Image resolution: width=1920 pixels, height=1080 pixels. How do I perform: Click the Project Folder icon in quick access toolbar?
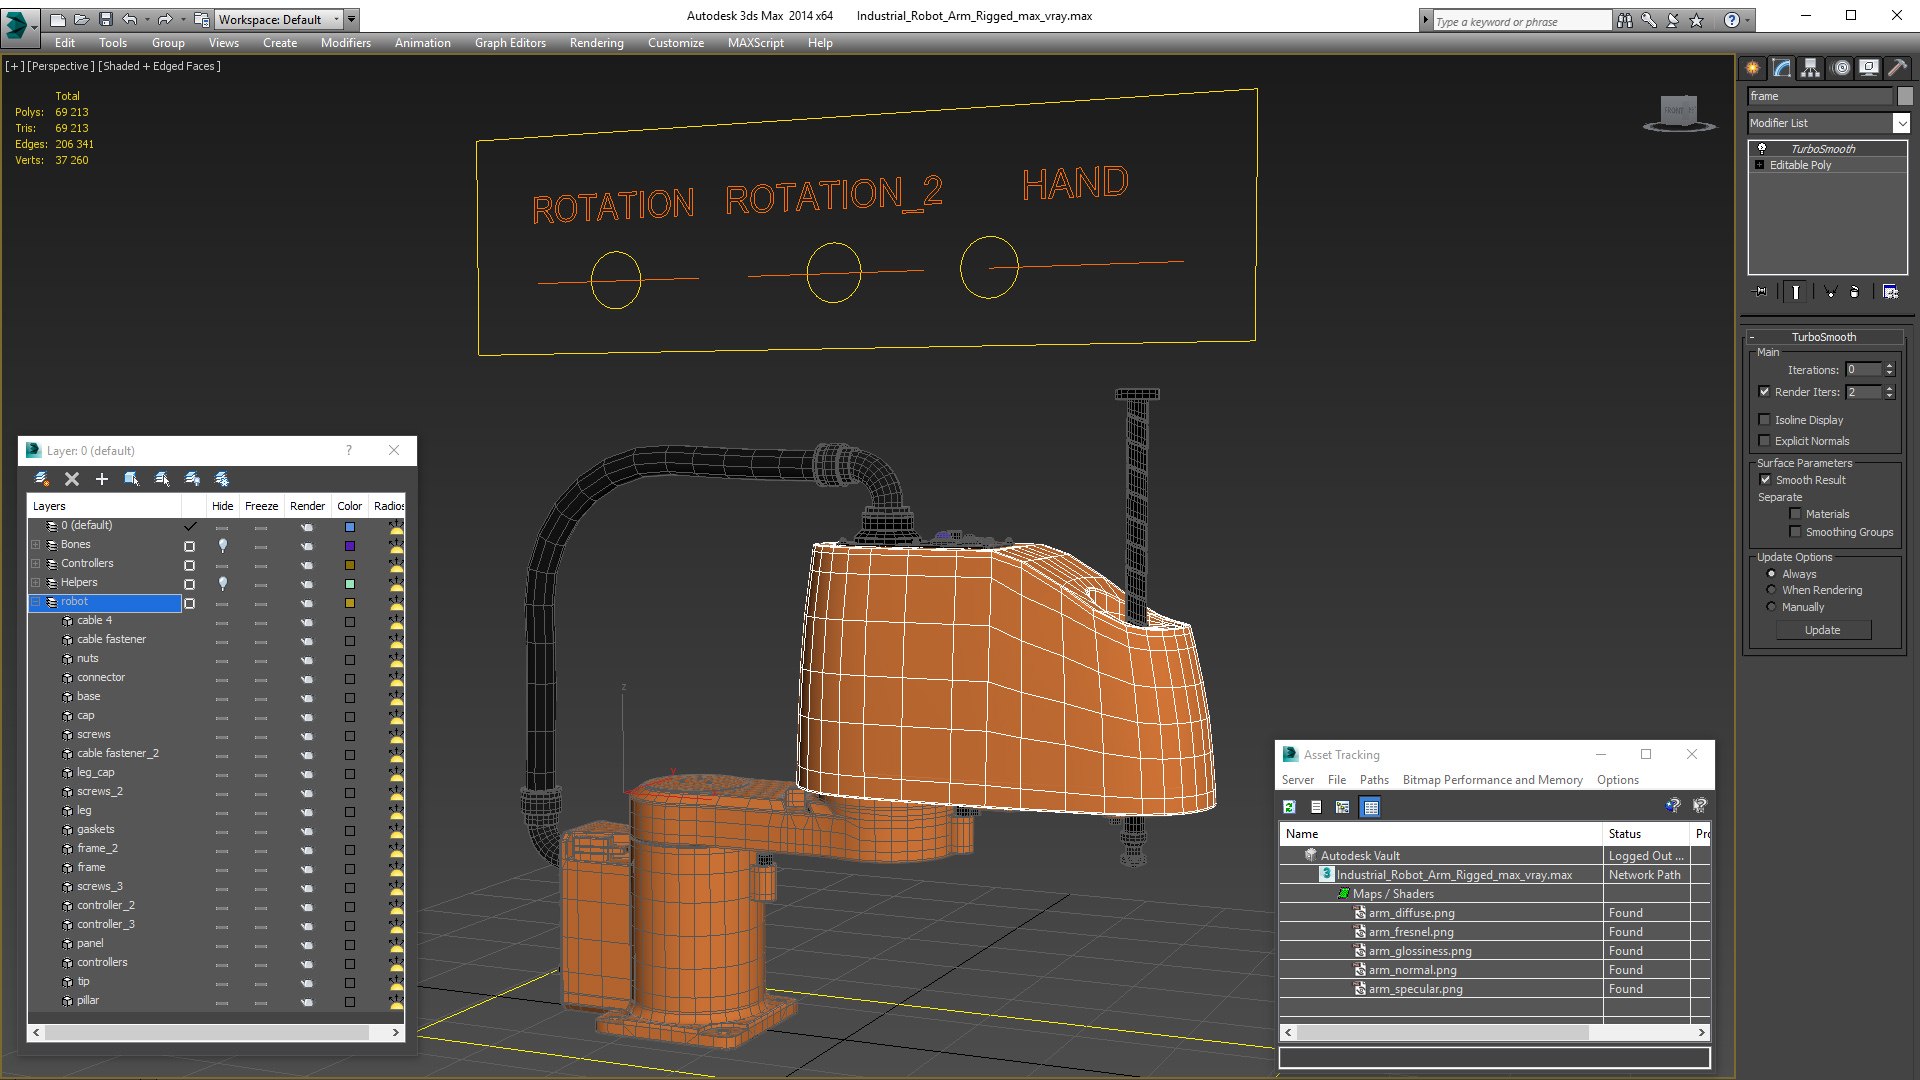coord(202,19)
